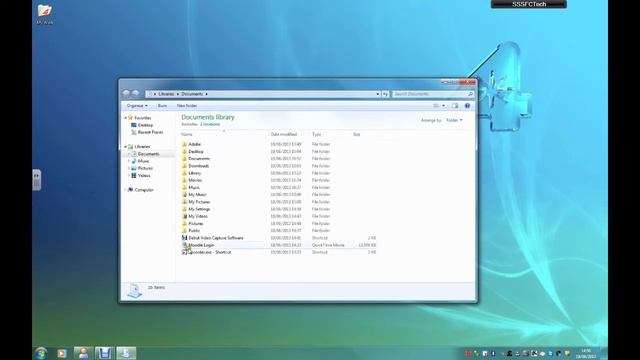Click the Libraries breadcrumb in address bar

tap(166, 94)
